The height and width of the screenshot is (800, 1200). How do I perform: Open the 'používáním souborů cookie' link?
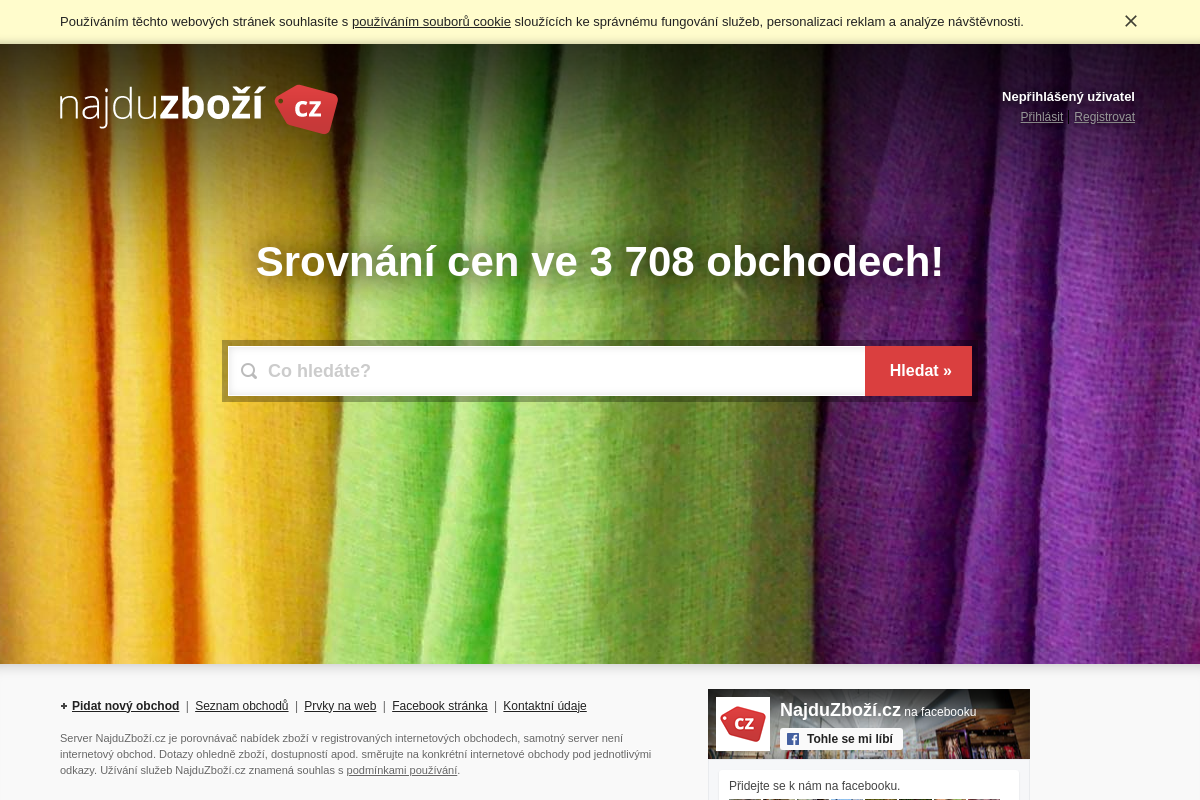click(431, 21)
